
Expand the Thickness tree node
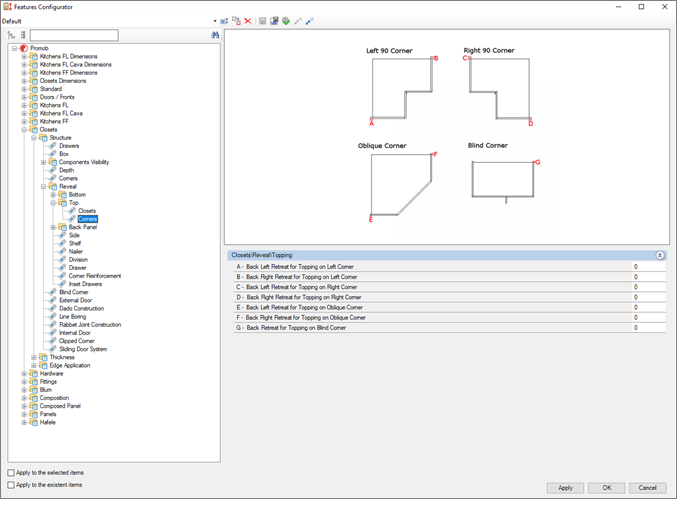click(x=34, y=358)
